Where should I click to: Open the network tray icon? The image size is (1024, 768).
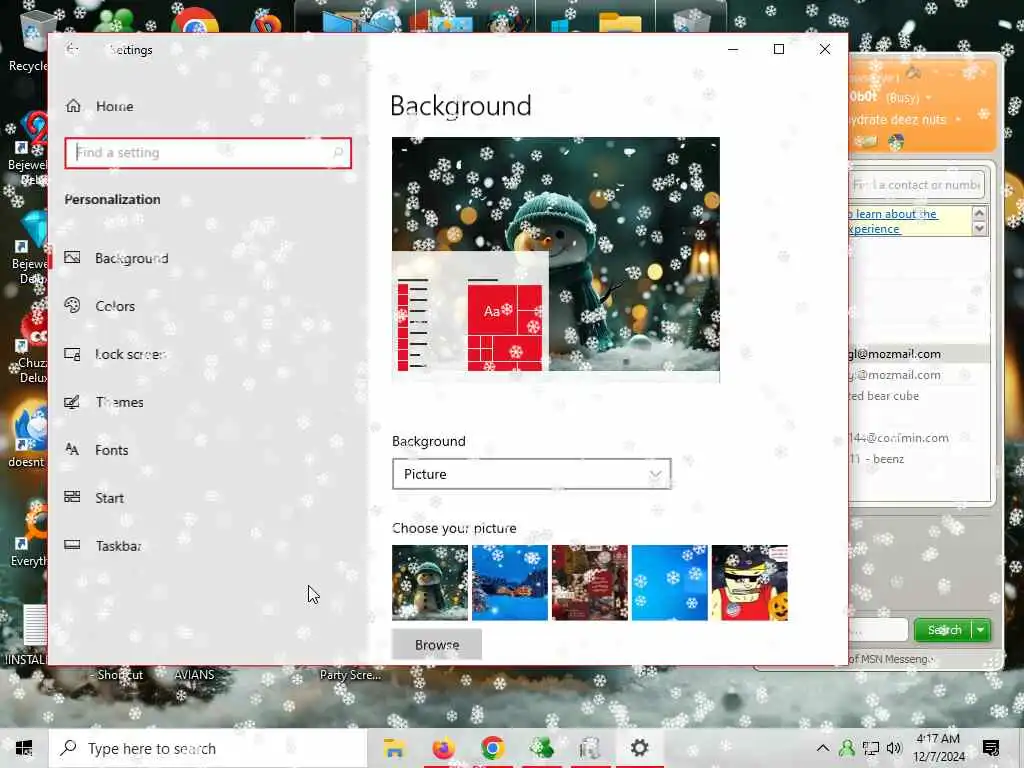click(871, 748)
